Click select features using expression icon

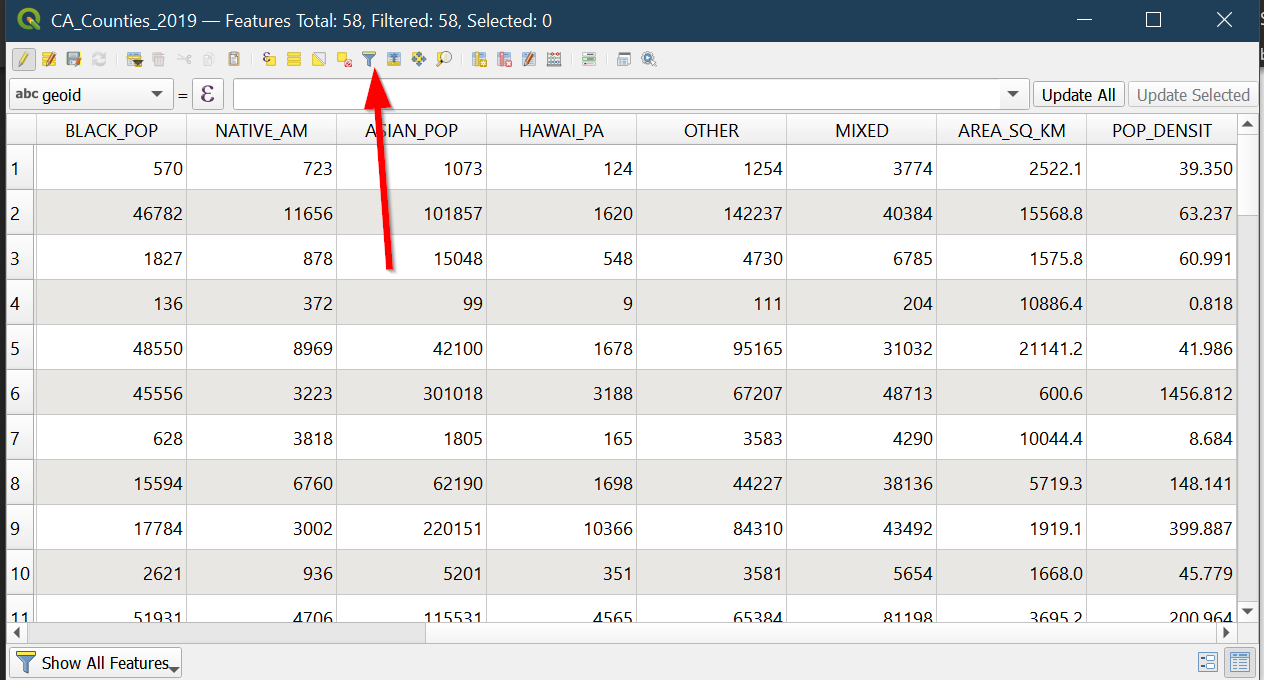[x=270, y=60]
